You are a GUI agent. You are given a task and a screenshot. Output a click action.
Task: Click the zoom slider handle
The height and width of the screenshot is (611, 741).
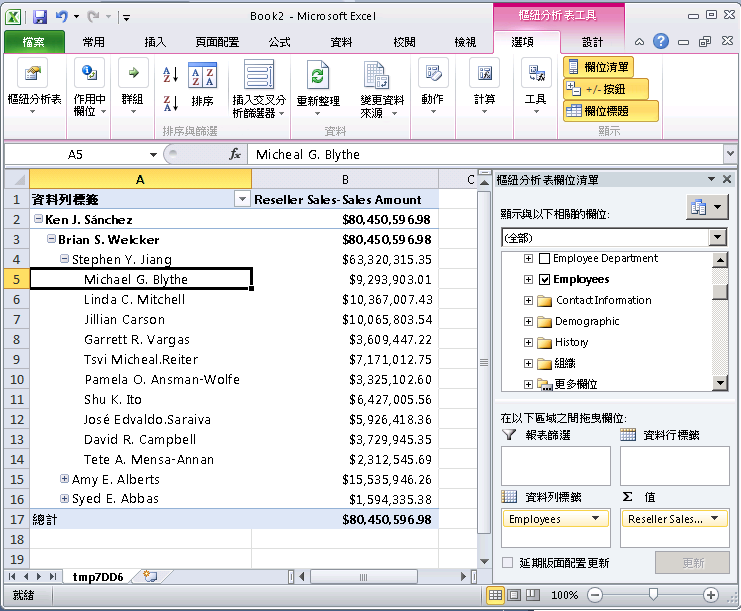653,594
